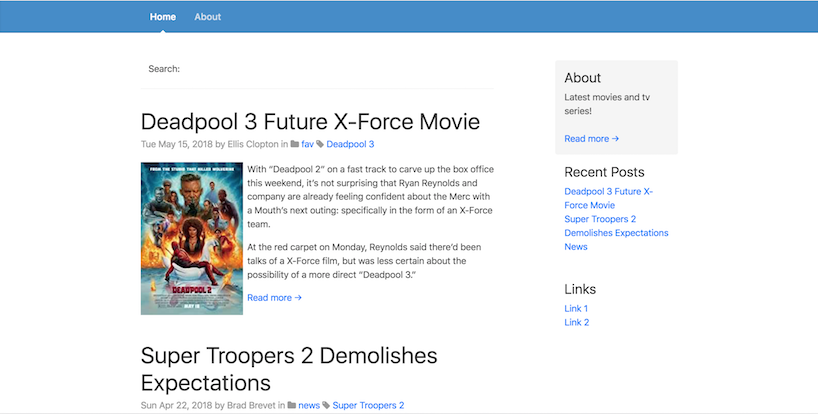
Task: Open the news category link
Action: (x=309, y=405)
